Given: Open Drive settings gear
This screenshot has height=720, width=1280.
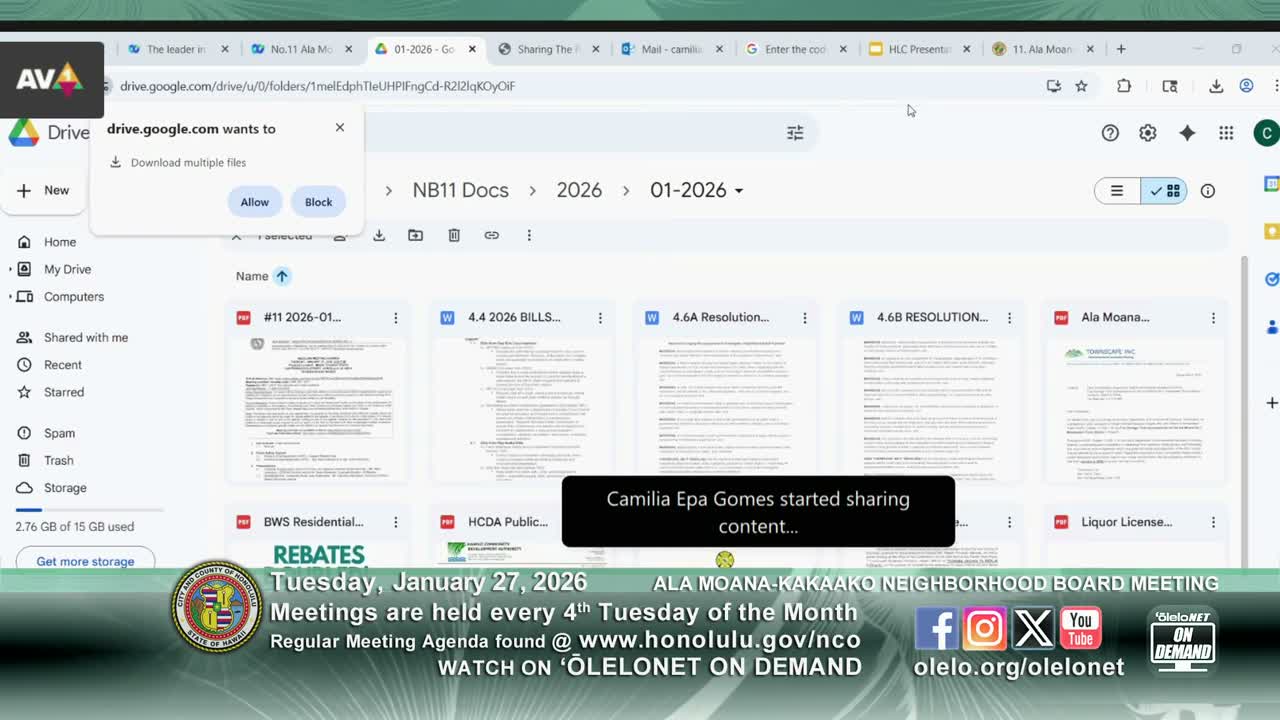Looking at the screenshot, I should pyautogui.click(x=1148, y=133).
